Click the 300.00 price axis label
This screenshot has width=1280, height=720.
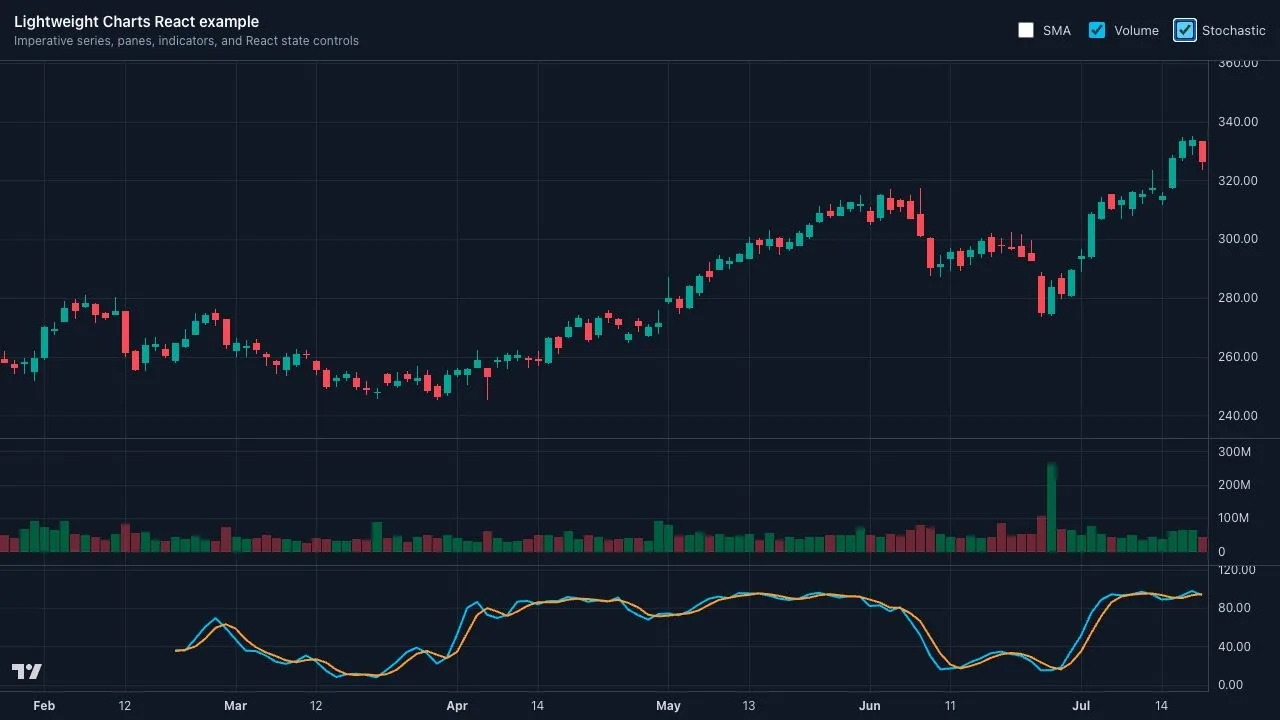(x=1238, y=239)
